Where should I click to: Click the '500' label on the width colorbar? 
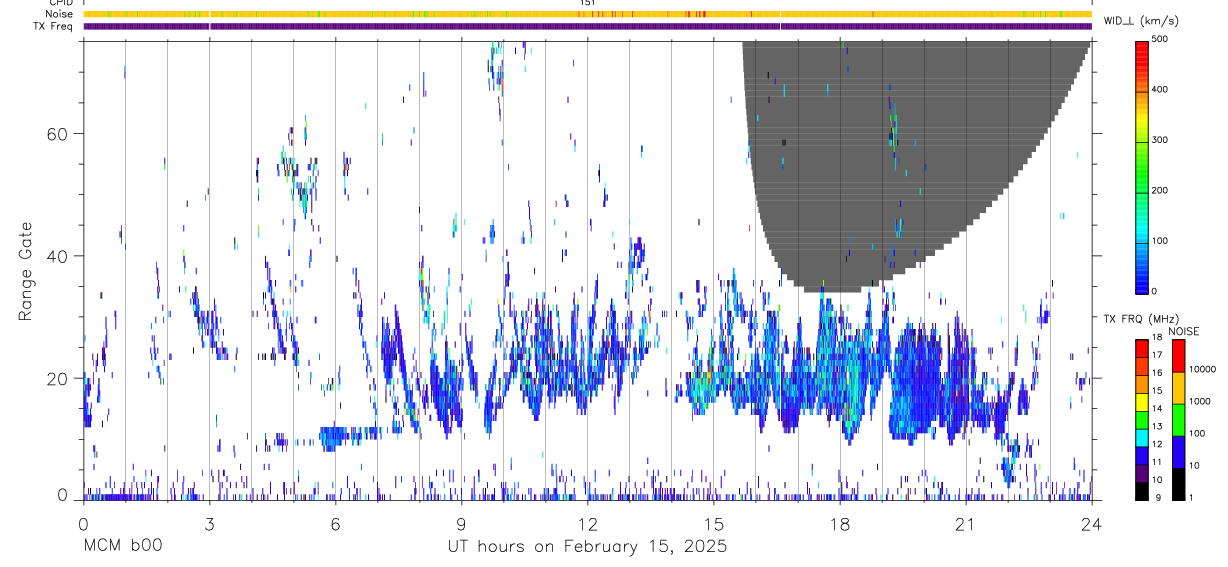click(1160, 39)
